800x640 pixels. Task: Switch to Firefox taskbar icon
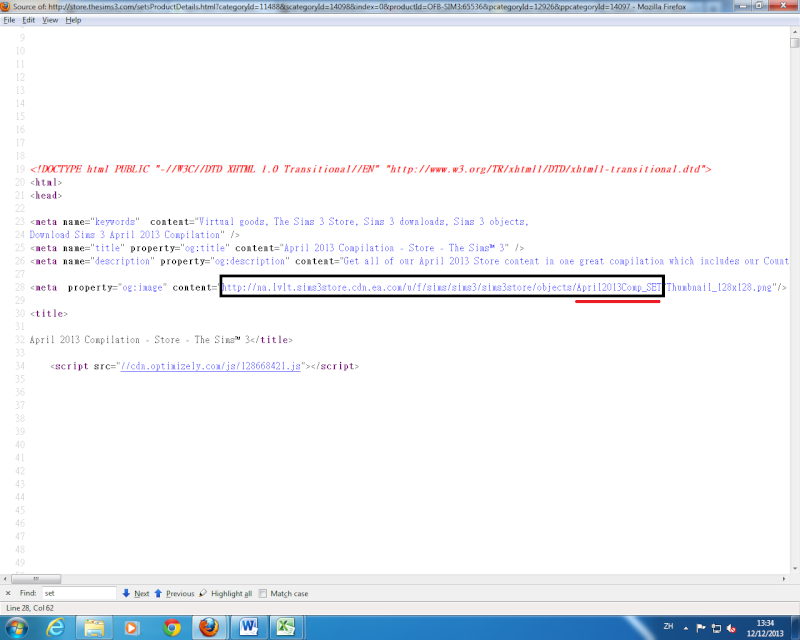(x=209, y=627)
